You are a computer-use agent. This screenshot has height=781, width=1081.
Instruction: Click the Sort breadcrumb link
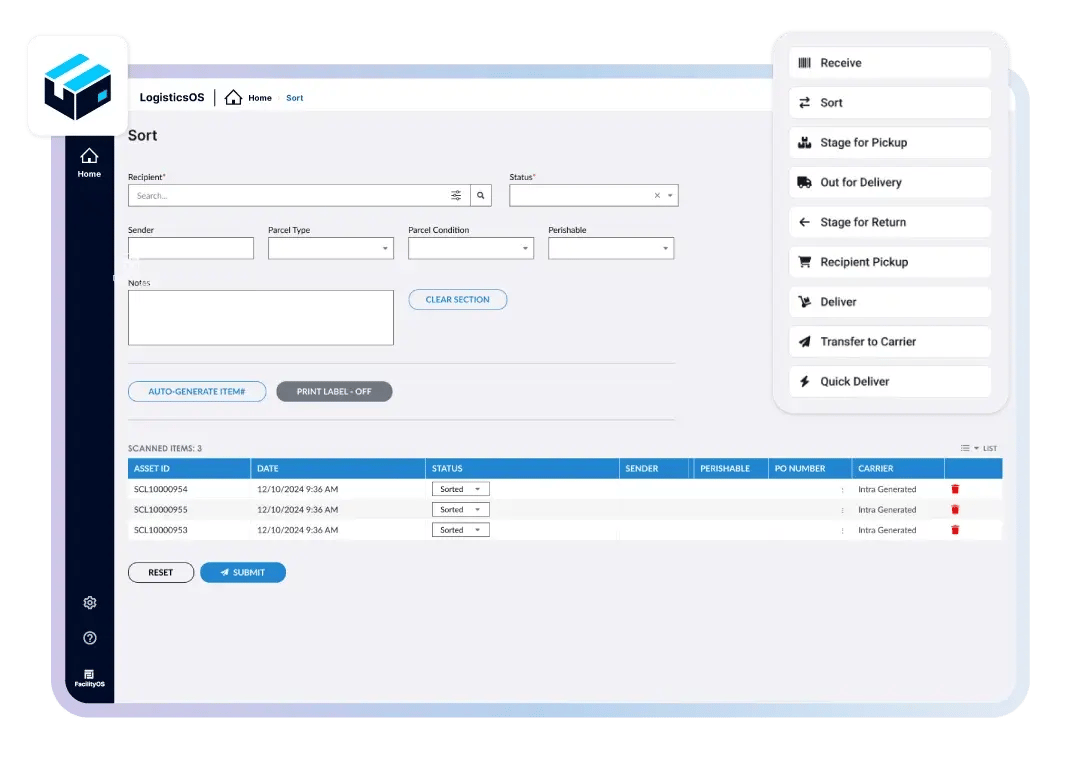[294, 98]
